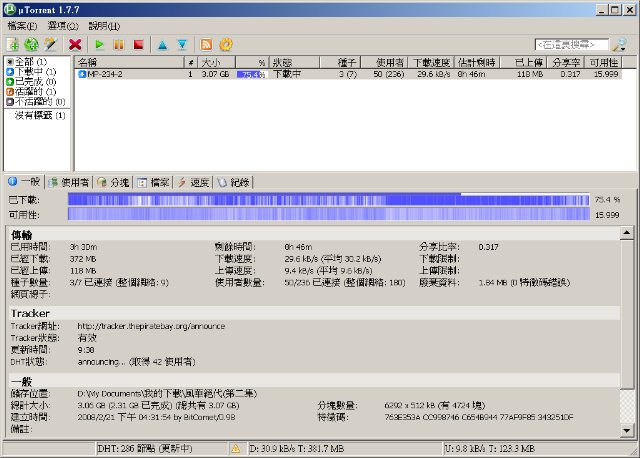Open the 檔案 (File) menu
640x458 pixels.
22,26
